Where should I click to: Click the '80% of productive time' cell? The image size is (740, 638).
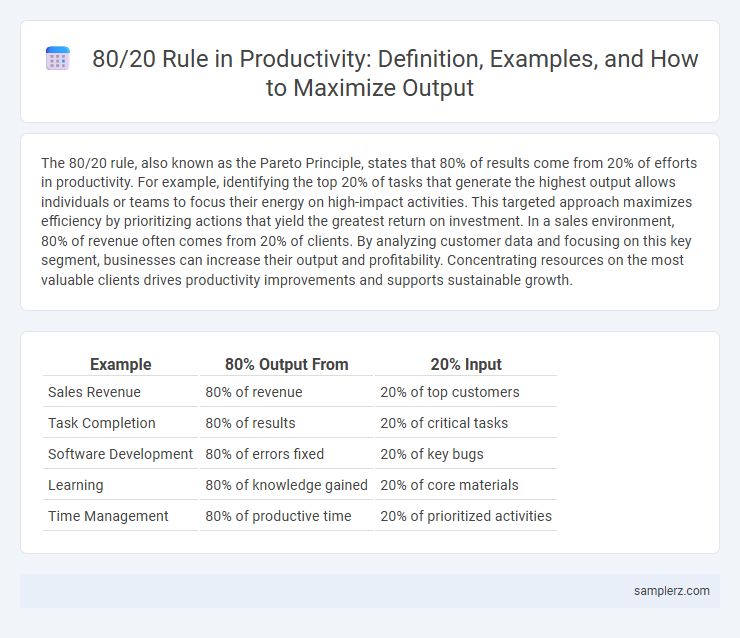(x=286, y=516)
